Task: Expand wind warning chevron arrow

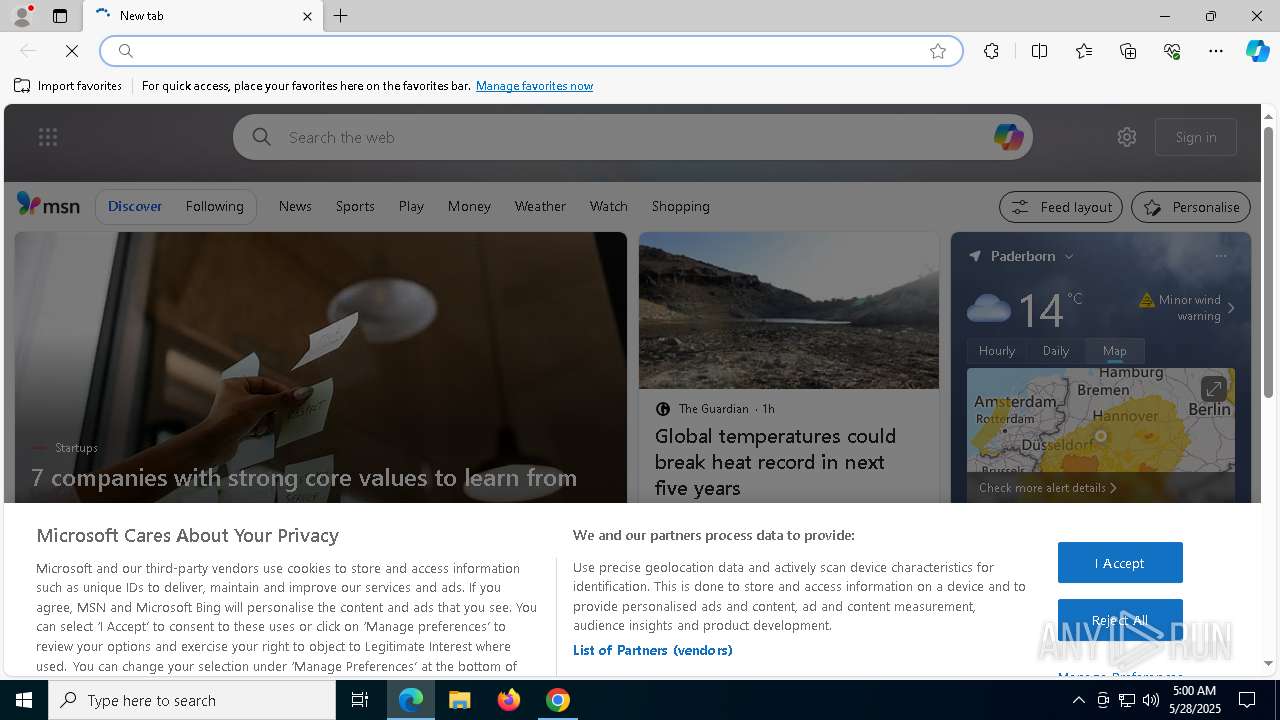Action: point(1231,308)
